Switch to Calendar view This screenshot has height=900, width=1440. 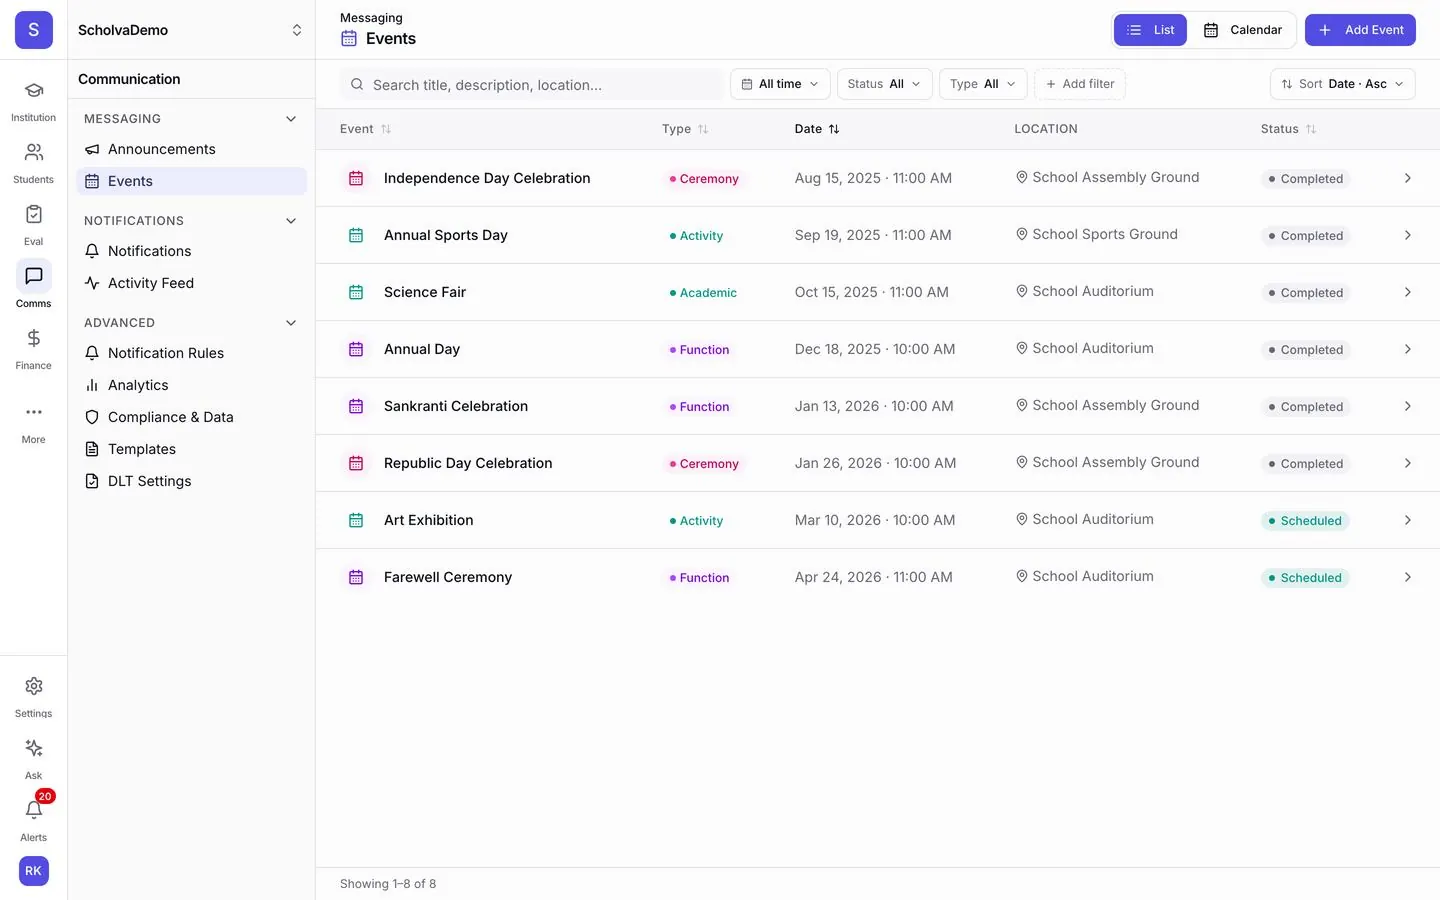1243,30
